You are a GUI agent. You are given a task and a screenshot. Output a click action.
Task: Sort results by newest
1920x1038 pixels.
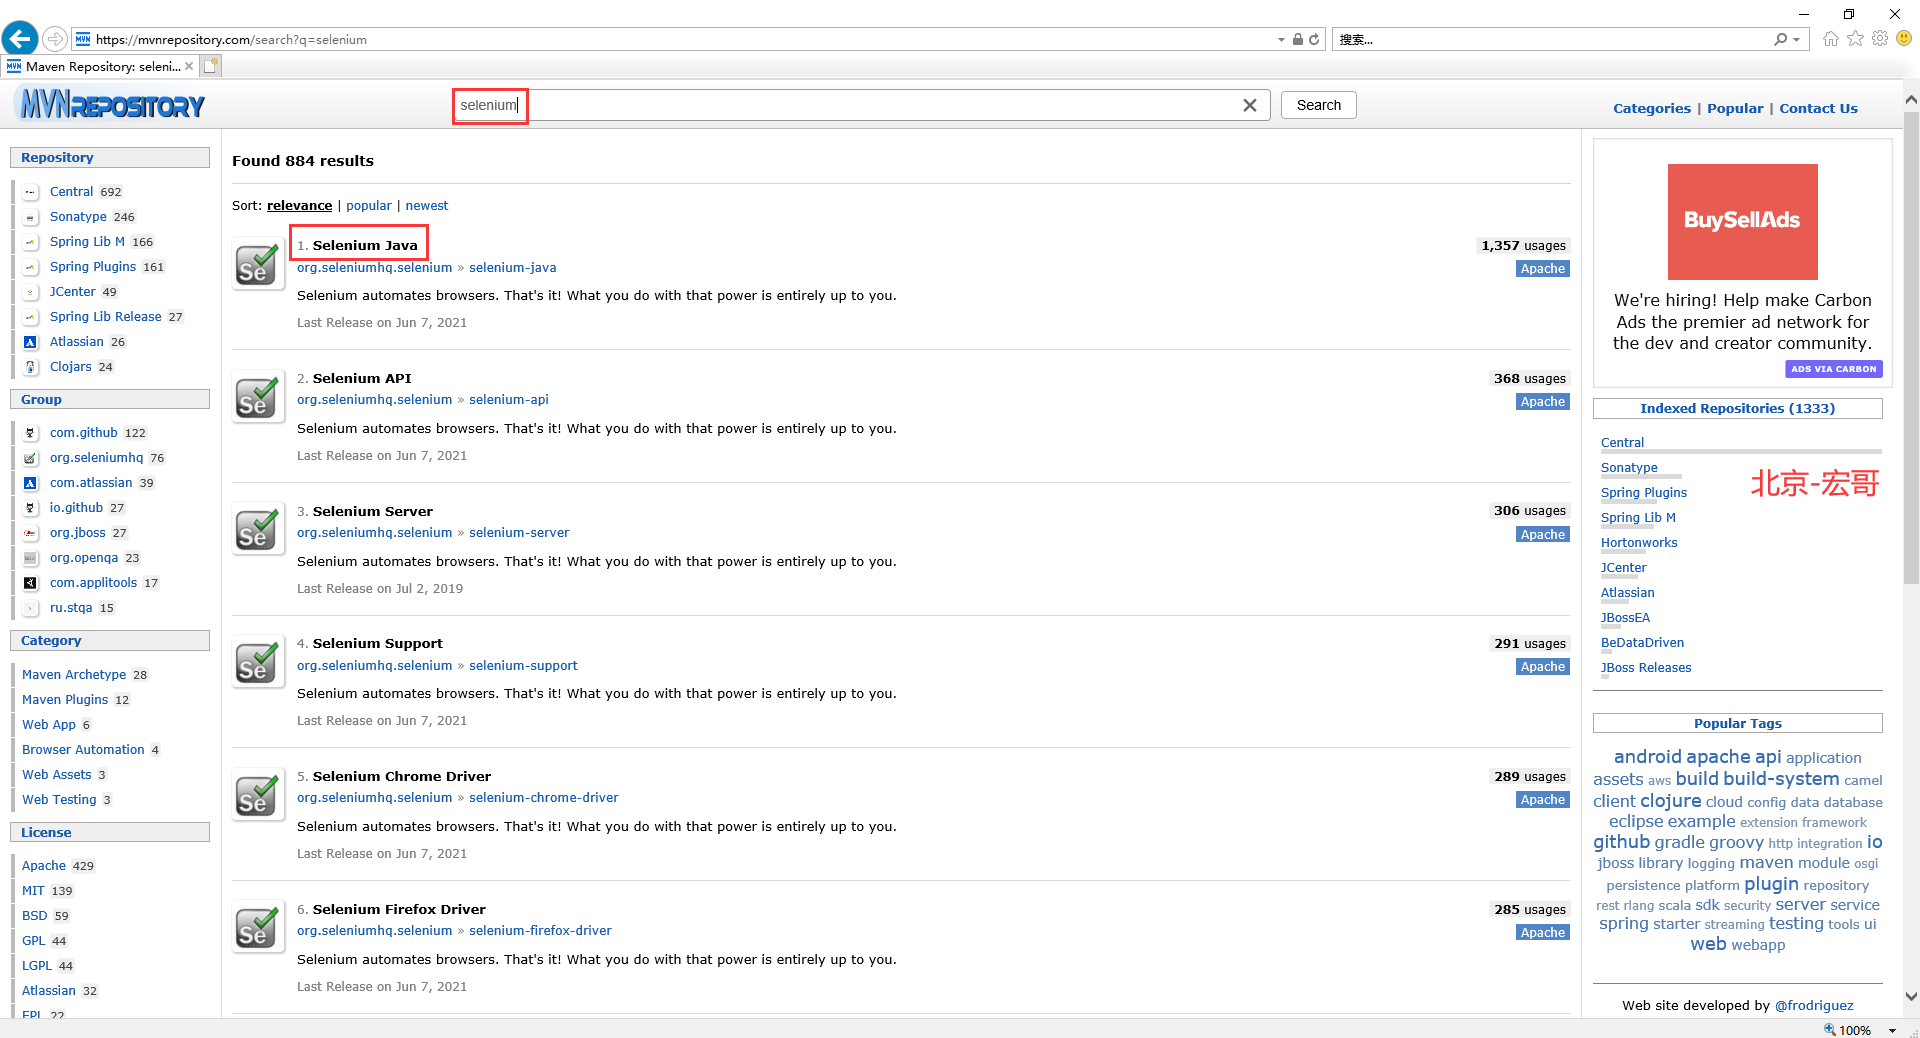point(426,205)
